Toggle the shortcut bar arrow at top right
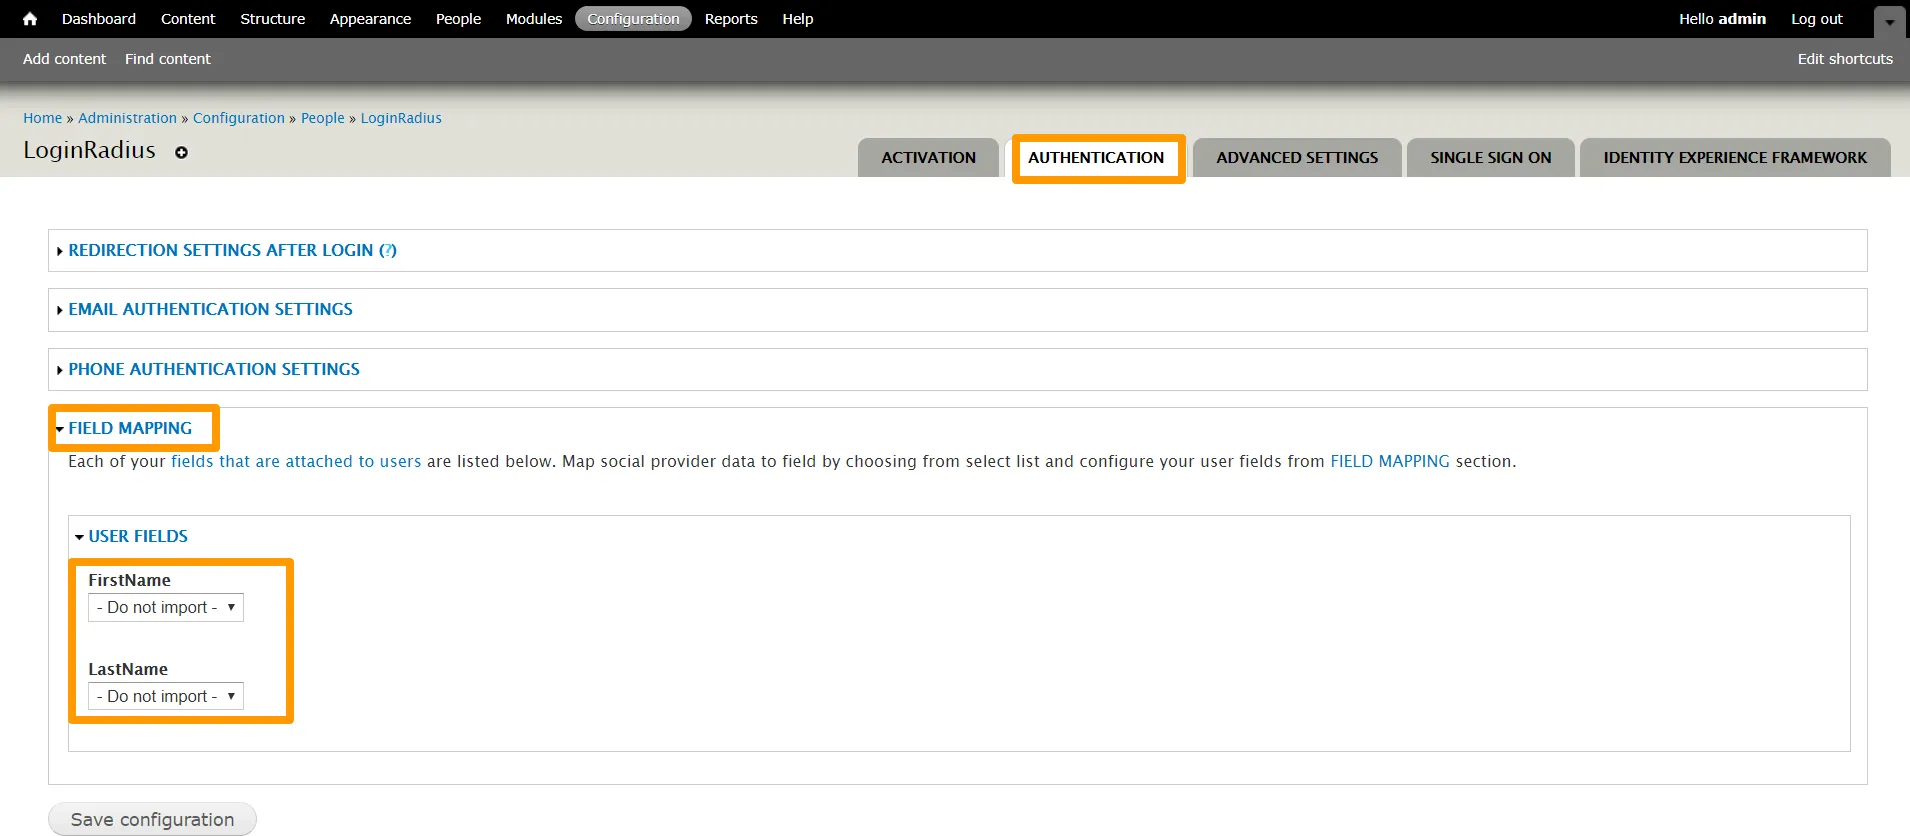The height and width of the screenshot is (836, 1910). [x=1889, y=21]
